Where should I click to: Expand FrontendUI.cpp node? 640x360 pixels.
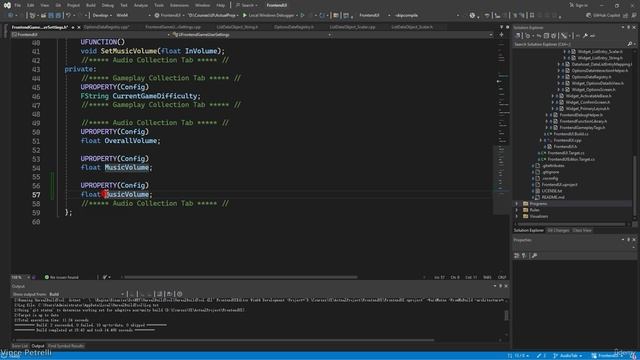coord(542,140)
